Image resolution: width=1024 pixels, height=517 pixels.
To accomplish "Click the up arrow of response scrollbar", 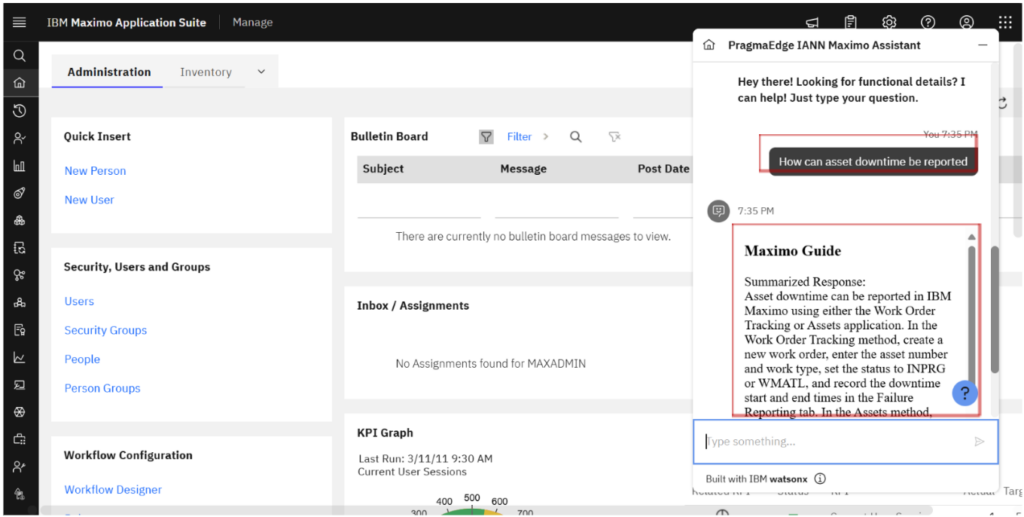I will 972,237.
